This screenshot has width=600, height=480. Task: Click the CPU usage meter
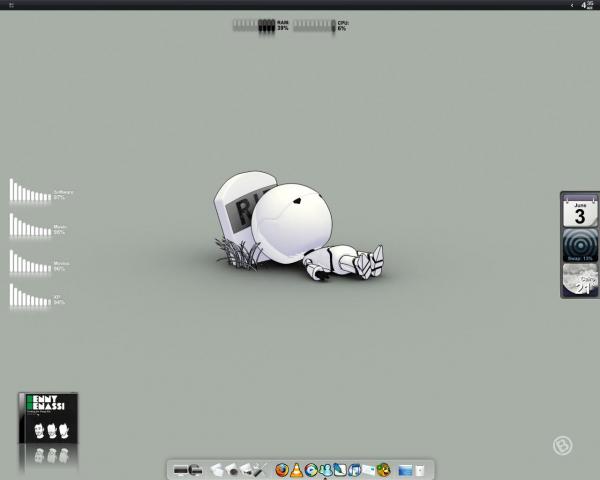click(321, 26)
